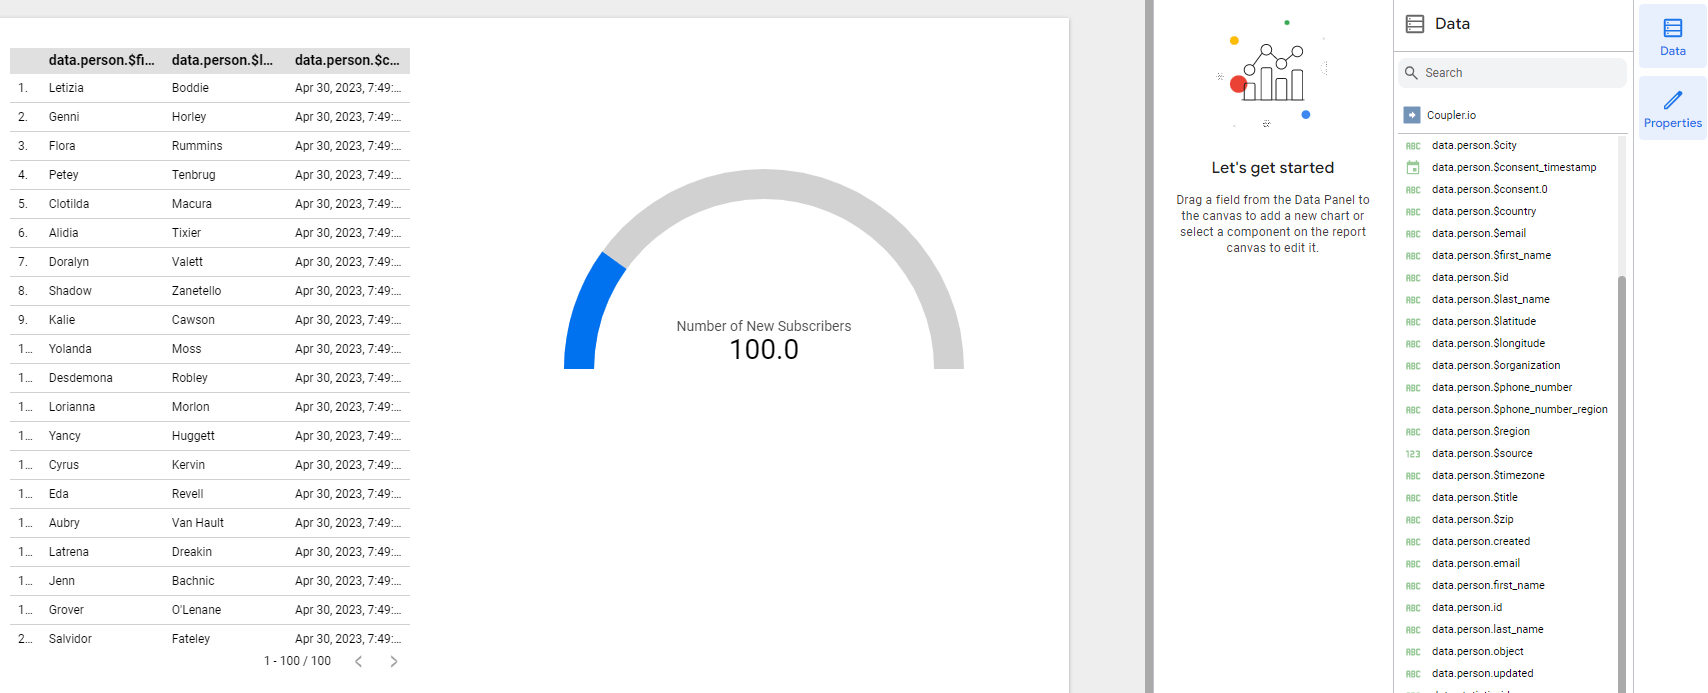
Task: Click the calendar icon beside consent_timestamp field
Action: (x=1413, y=168)
